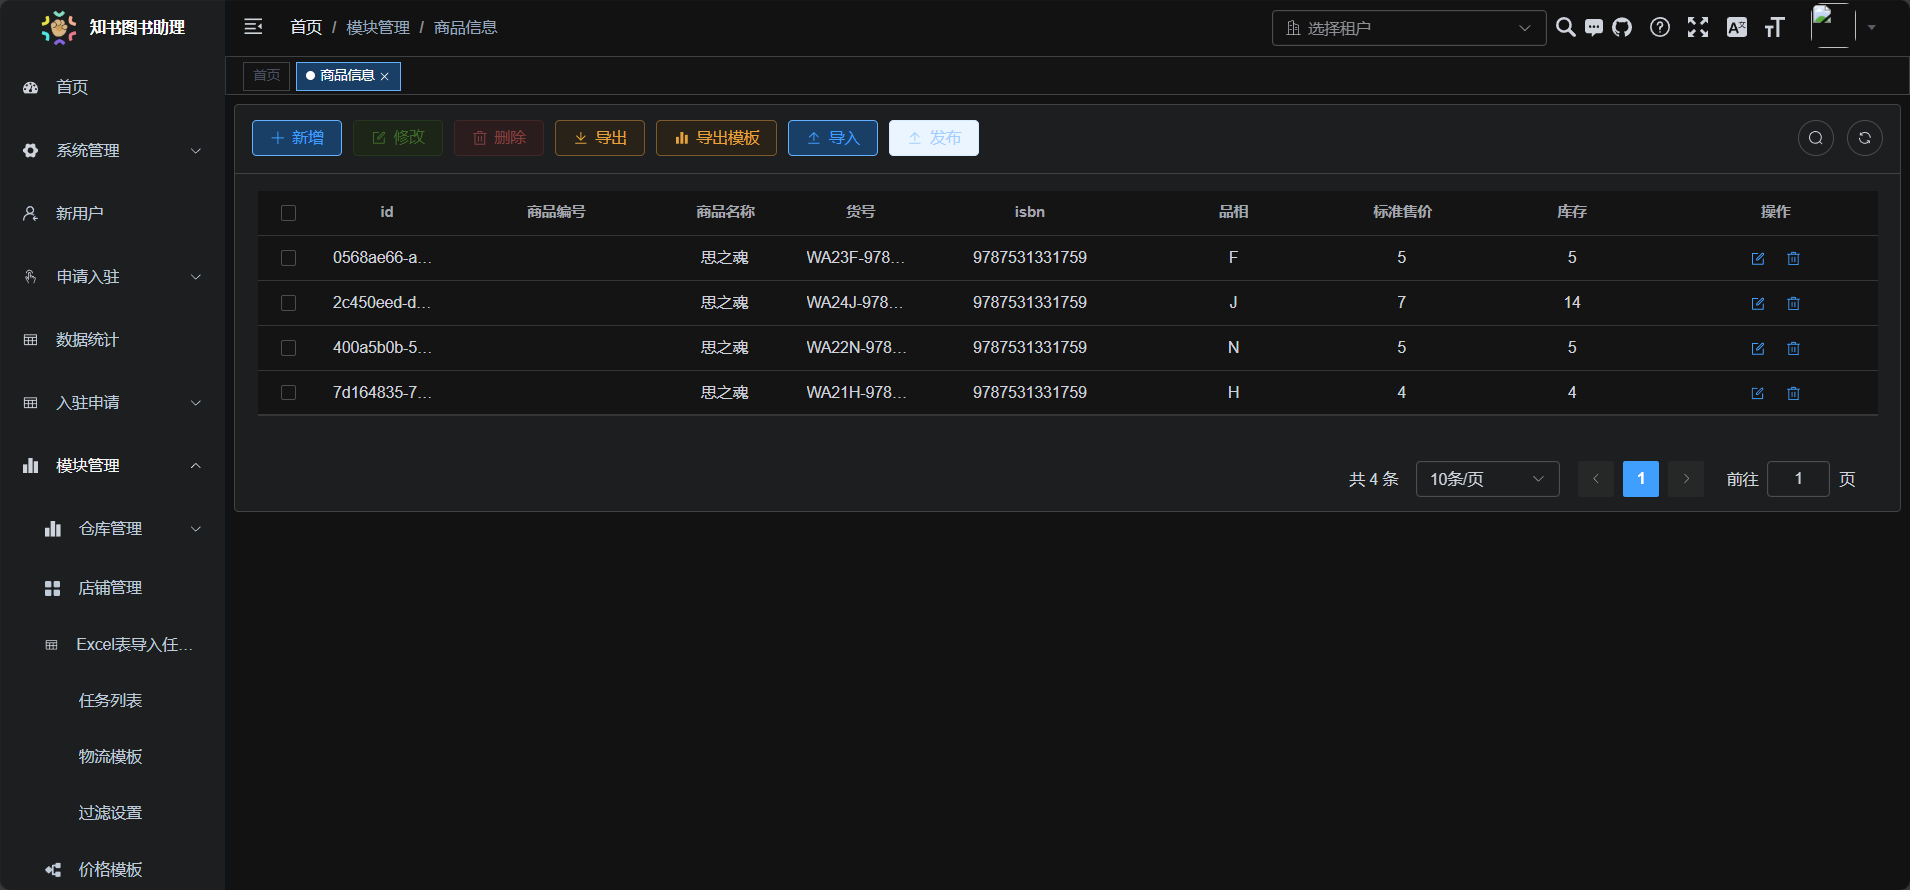This screenshot has height=890, width=1910.
Task: Switch to the 首页 tab
Action: click(x=266, y=76)
